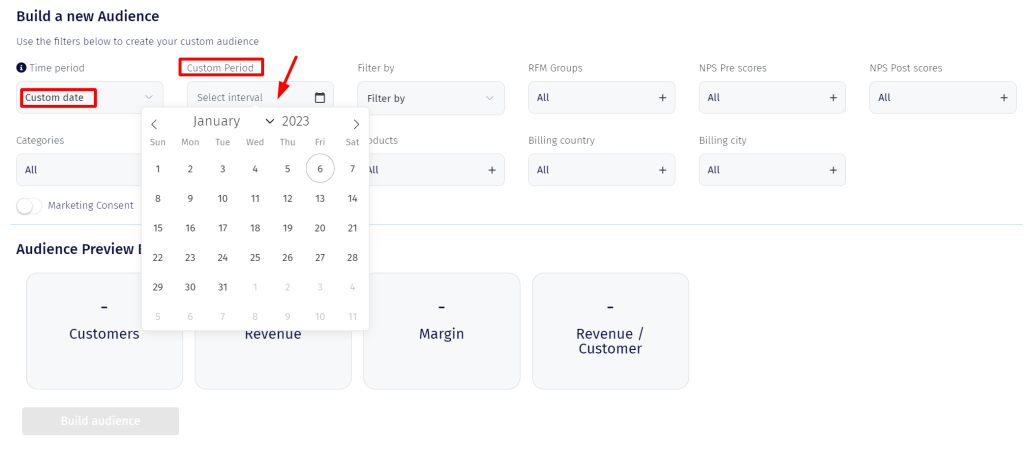1024x449 pixels.
Task: Select January 6 in the calendar
Action: click(x=320, y=170)
